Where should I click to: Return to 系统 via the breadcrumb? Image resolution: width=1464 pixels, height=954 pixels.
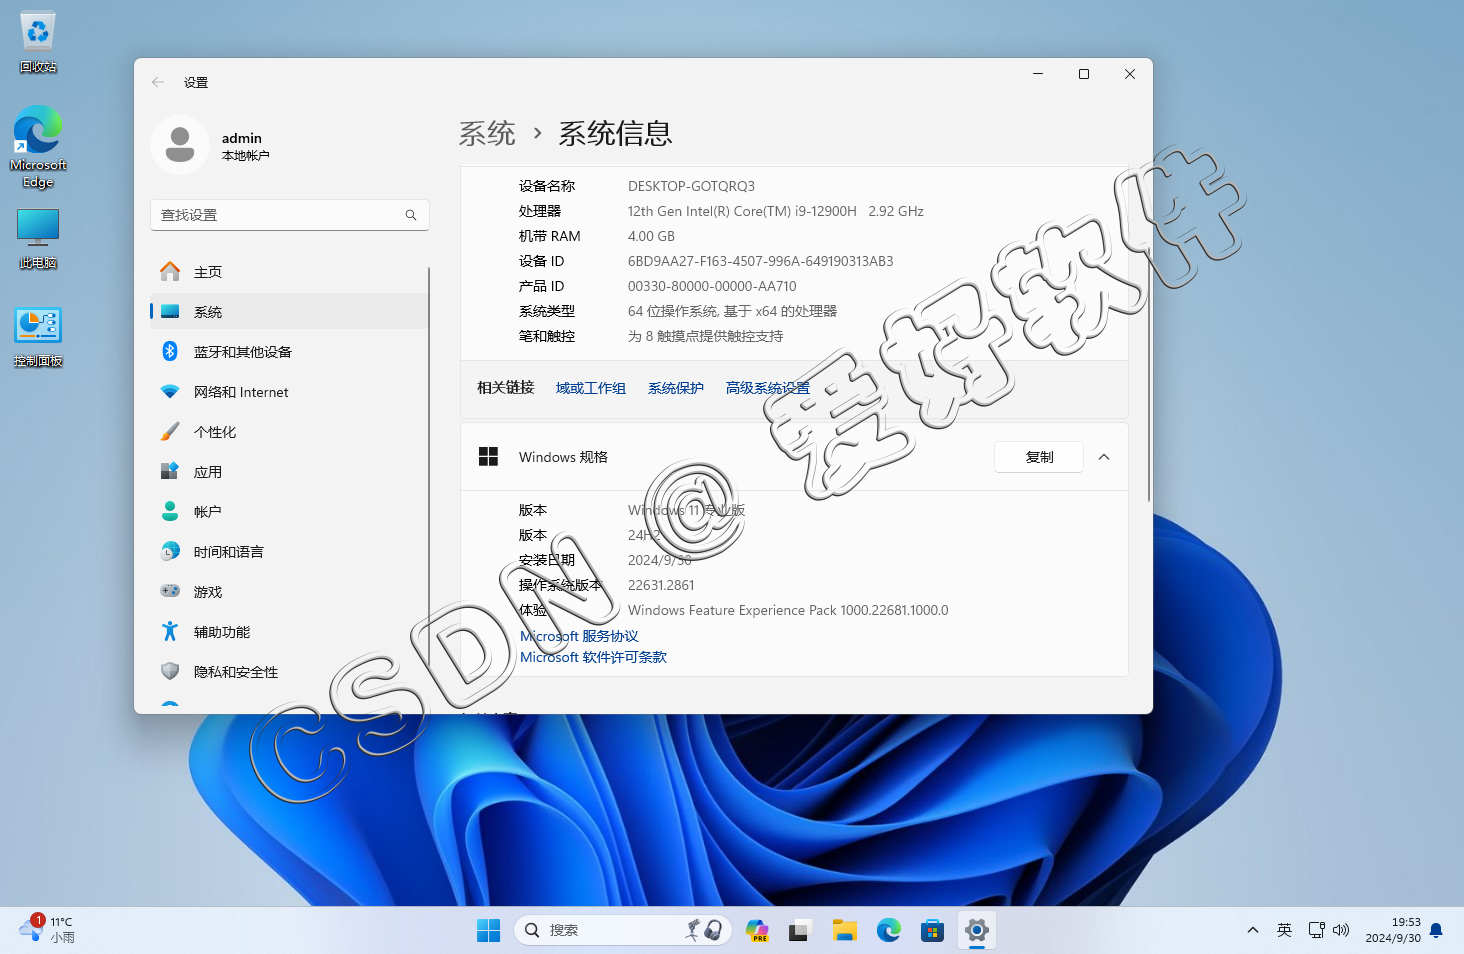[x=487, y=133]
